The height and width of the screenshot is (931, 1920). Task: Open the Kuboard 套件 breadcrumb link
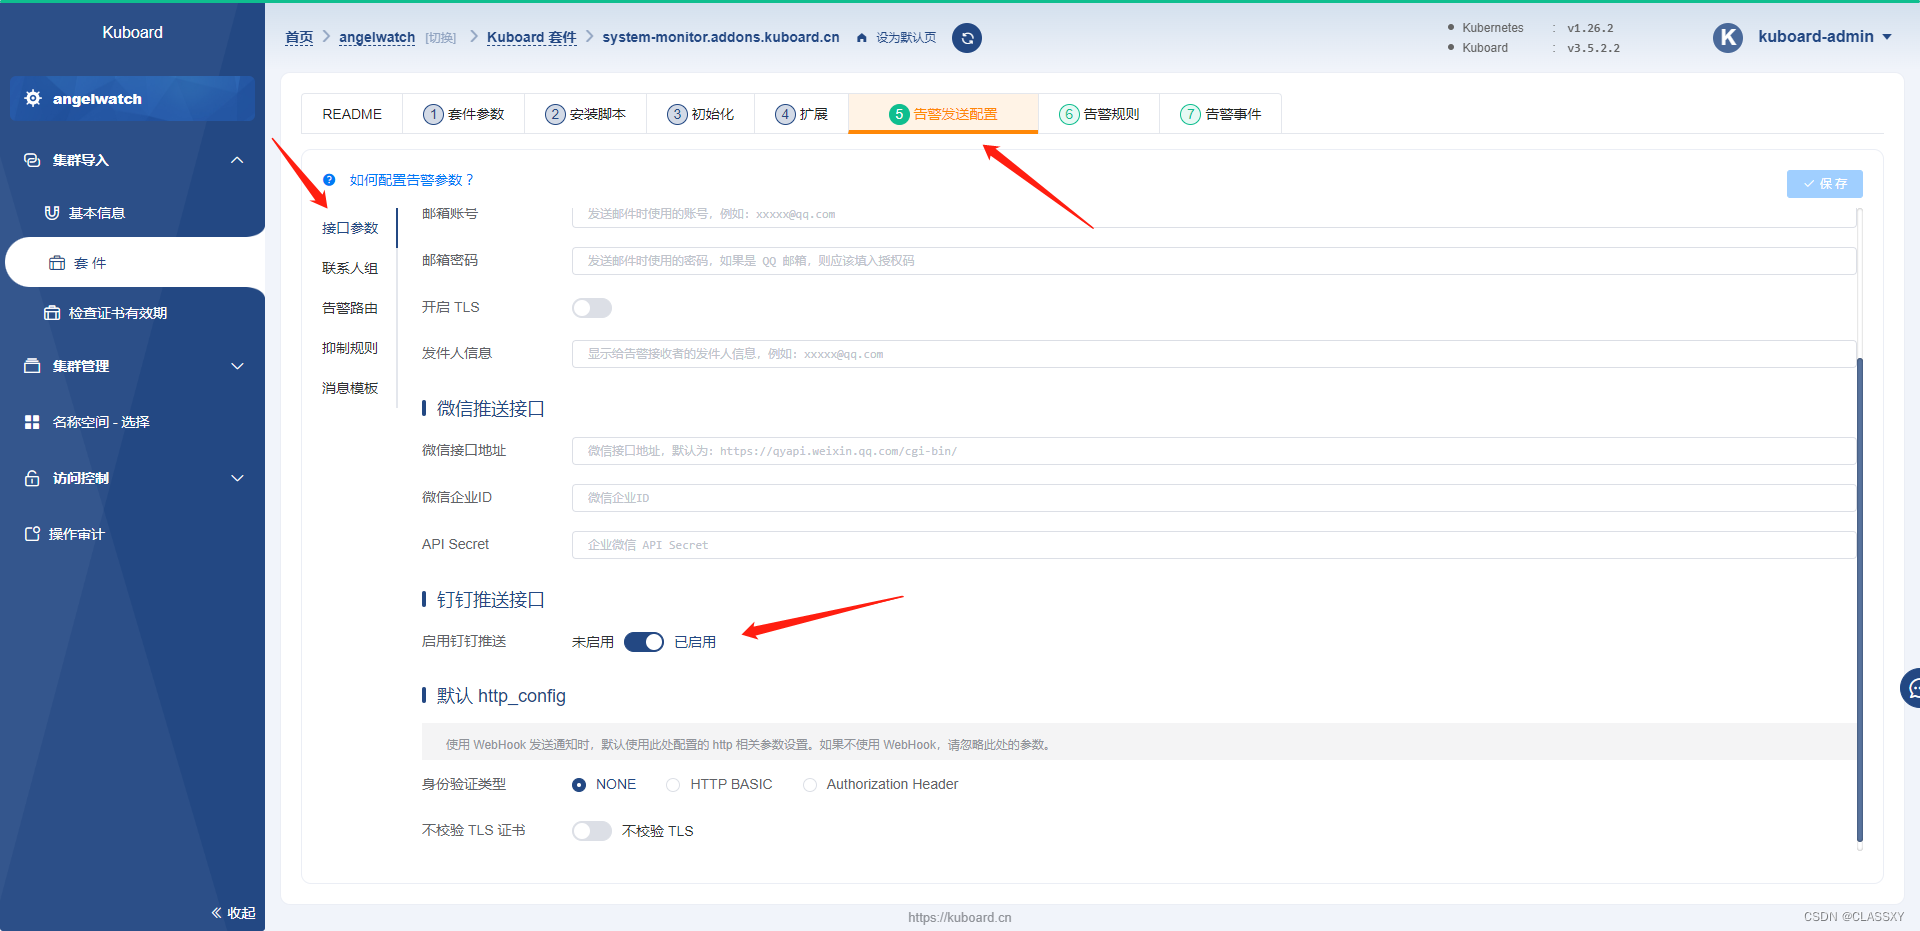pyautogui.click(x=532, y=37)
